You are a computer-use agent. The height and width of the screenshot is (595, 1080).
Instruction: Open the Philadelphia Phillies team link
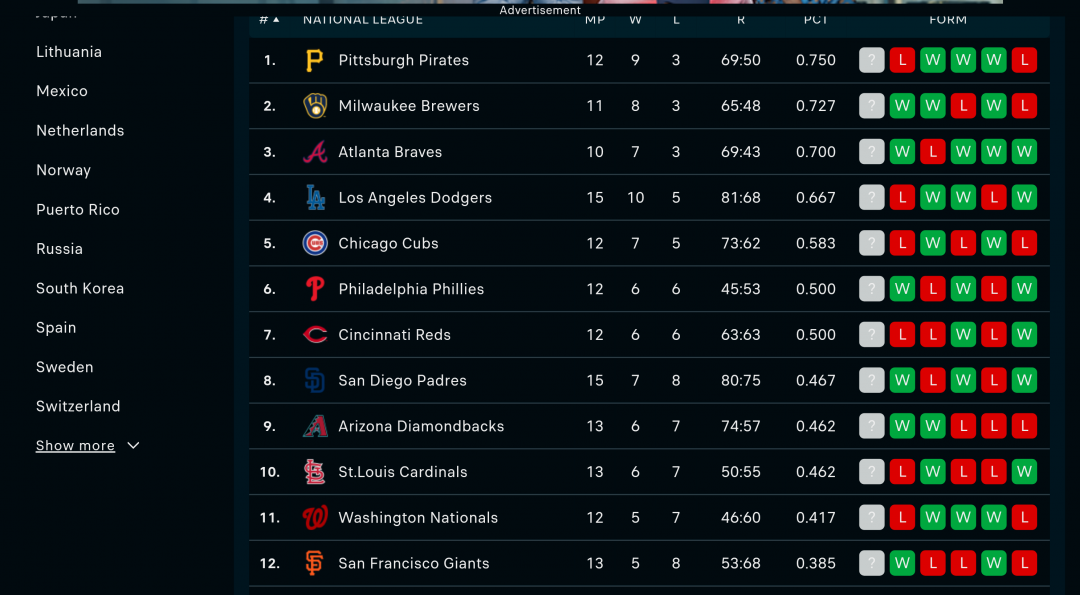point(411,289)
